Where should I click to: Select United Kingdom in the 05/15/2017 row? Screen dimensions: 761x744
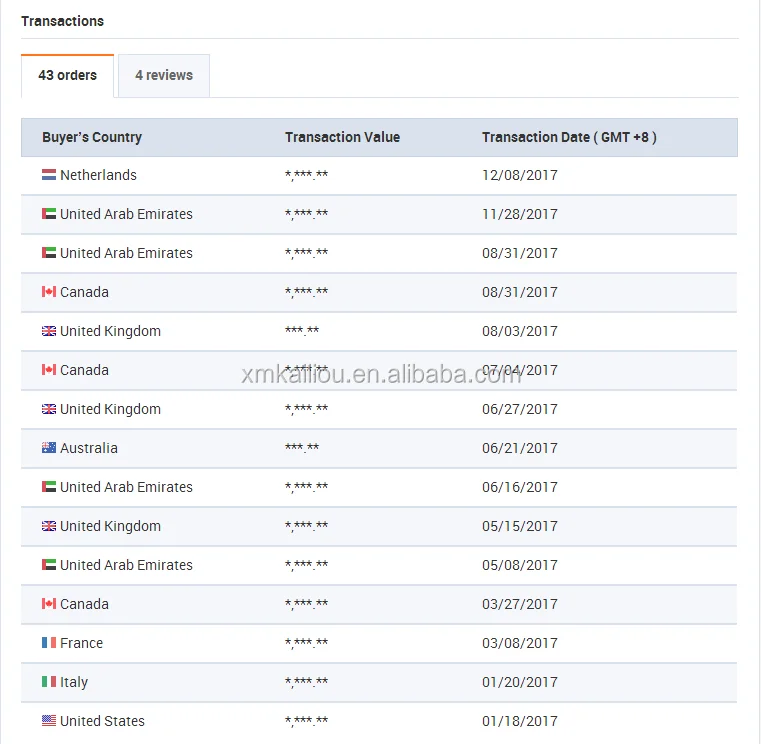(x=110, y=526)
